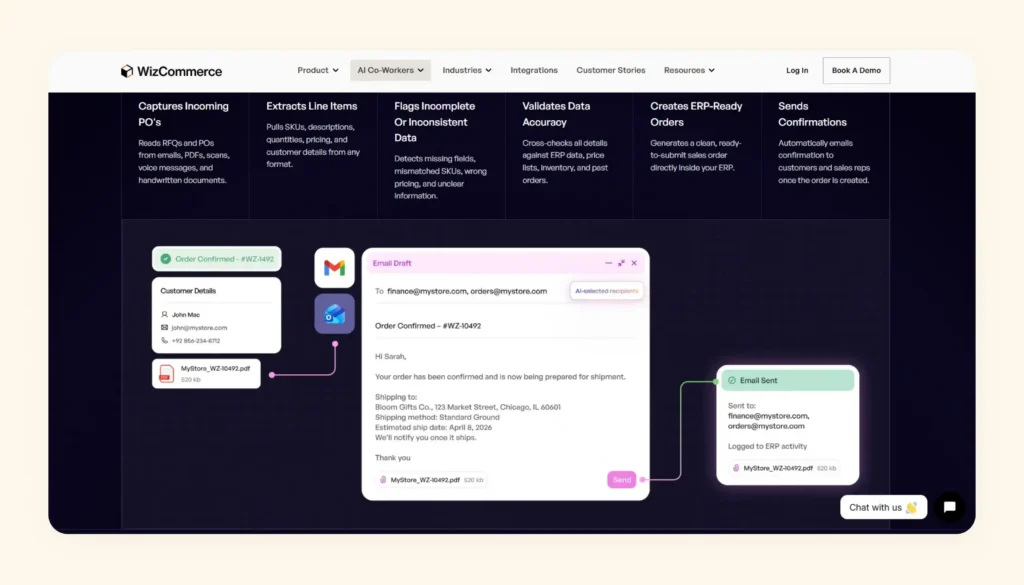Click the paperclip icon in email draft

tap(383, 480)
